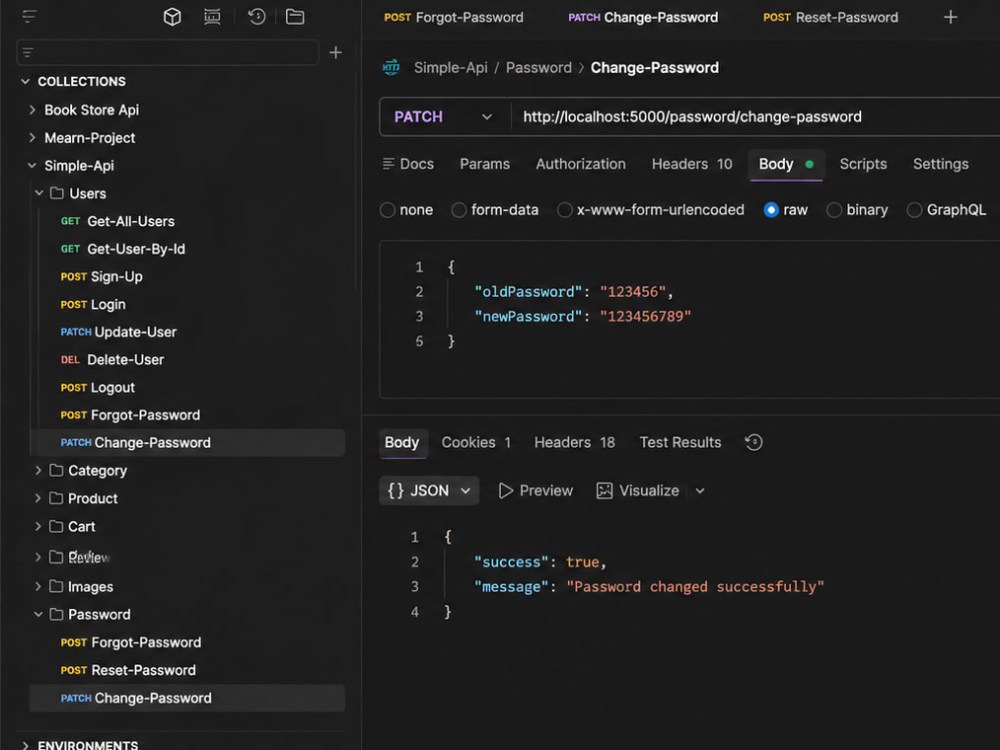
Task: Open the response Cookies tab
Action: pos(476,442)
